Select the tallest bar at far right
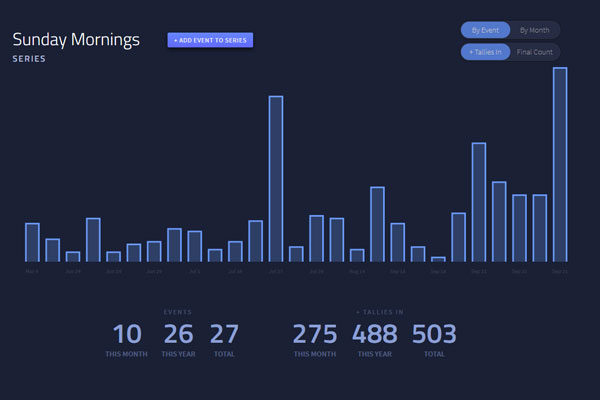The height and width of the screenshot is (400, 600). (560, 164)
